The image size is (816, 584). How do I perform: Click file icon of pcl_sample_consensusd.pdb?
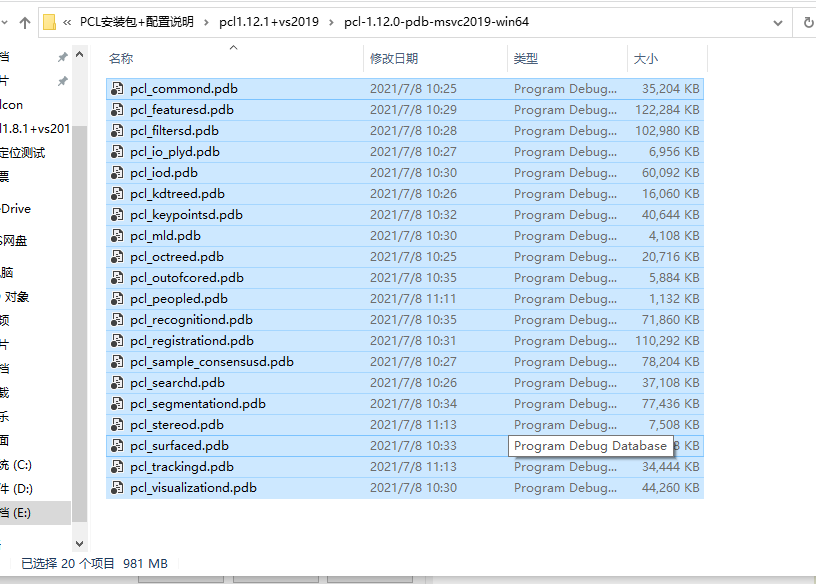tap(117, 362)
